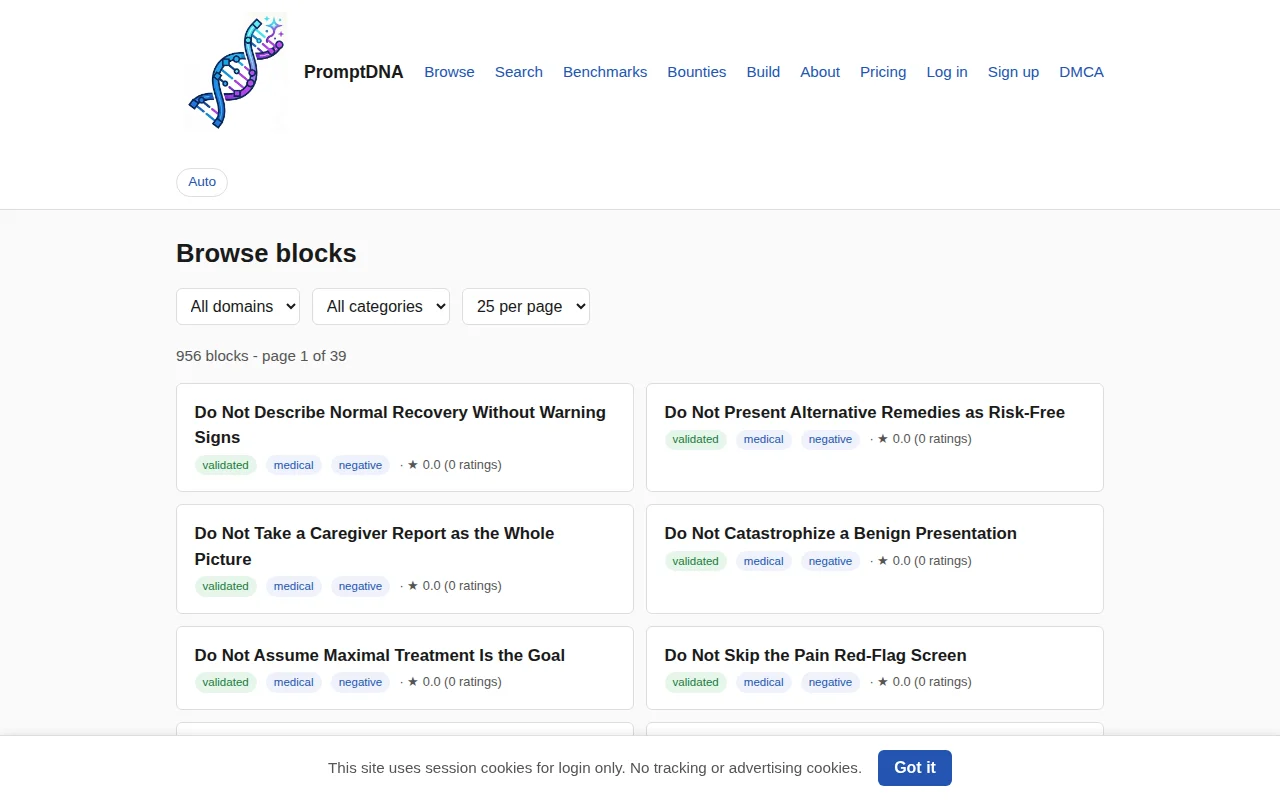Expand the 25 per page dropdown
Screen dimensions: 1280x800
click(526, 307)
